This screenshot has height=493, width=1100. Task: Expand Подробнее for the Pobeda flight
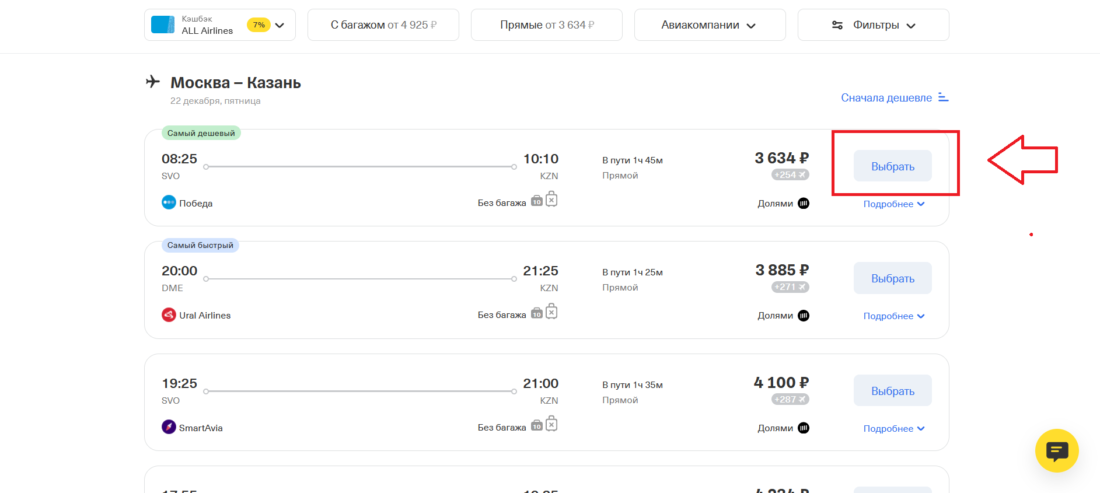[x=893, y=204]
